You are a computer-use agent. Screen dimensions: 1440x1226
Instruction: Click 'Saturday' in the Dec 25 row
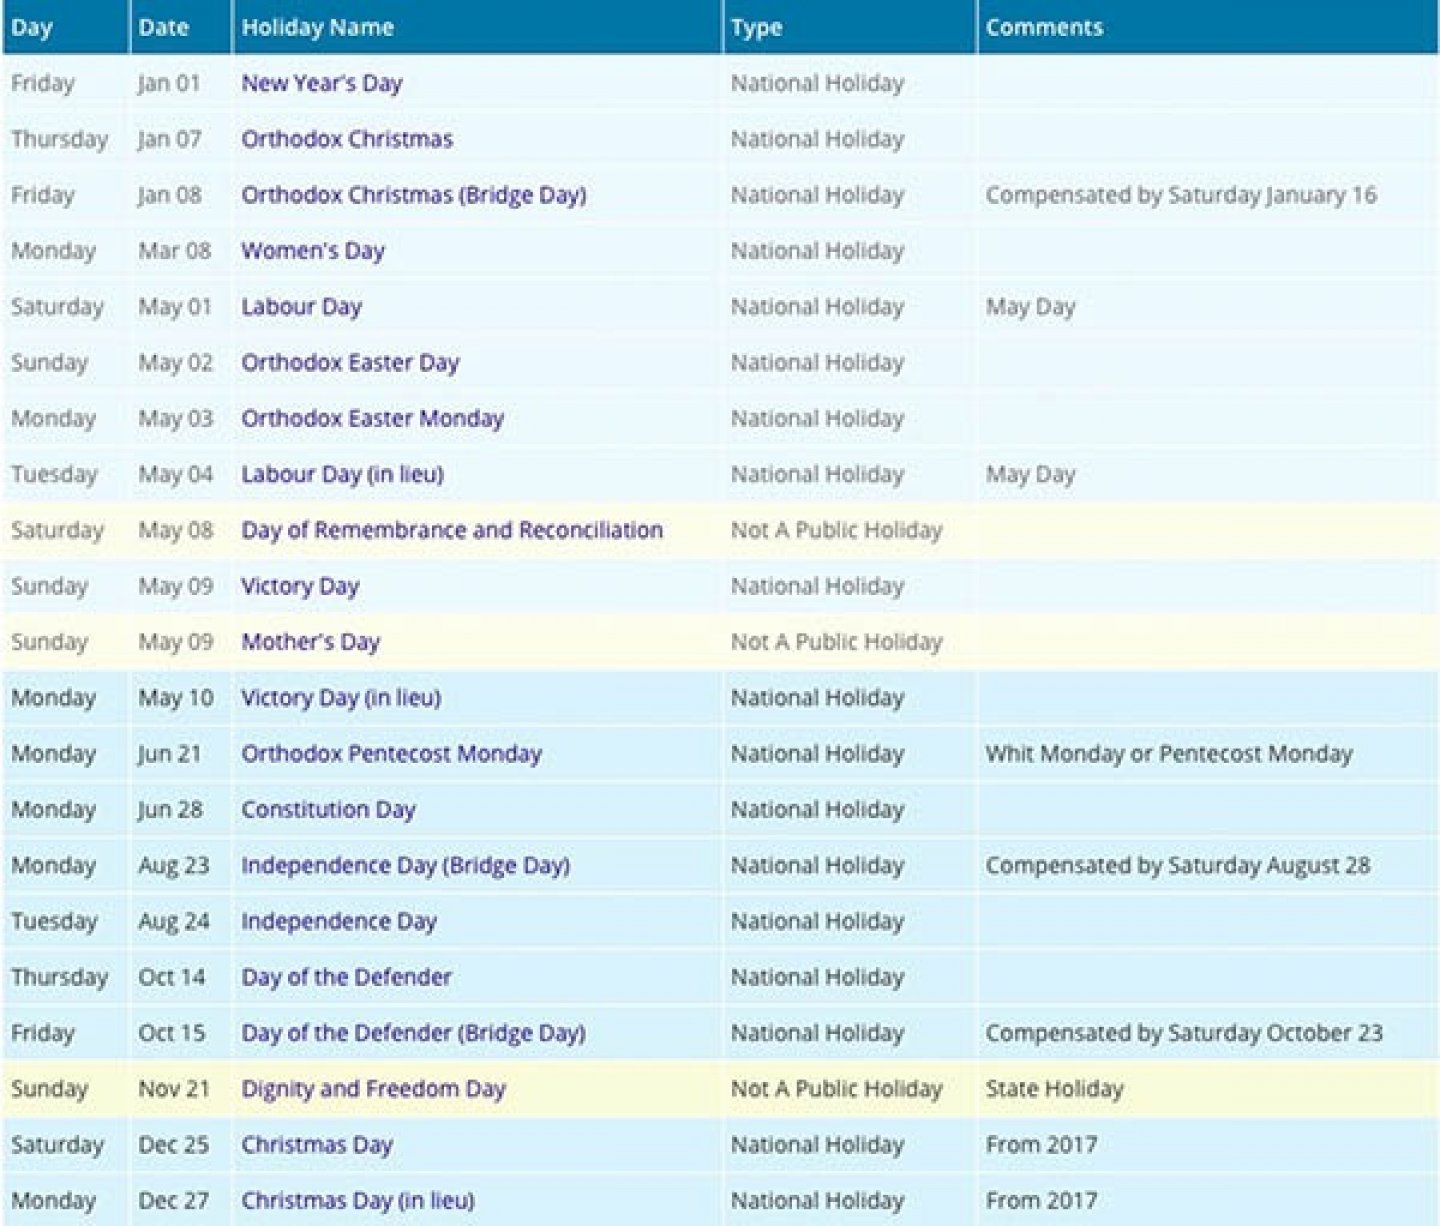(x=57, y=1145)
